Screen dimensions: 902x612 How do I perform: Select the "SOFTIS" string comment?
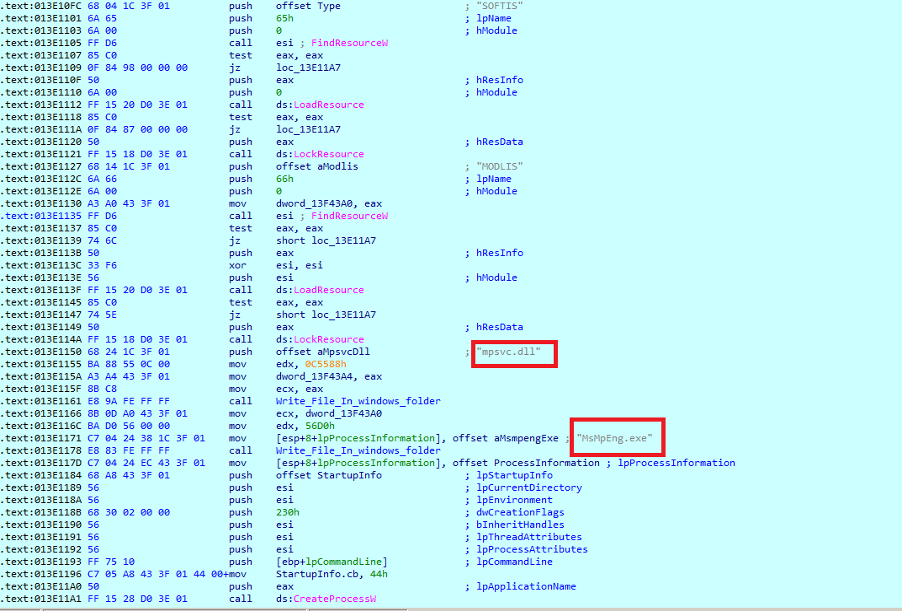(x=499, y=6)
